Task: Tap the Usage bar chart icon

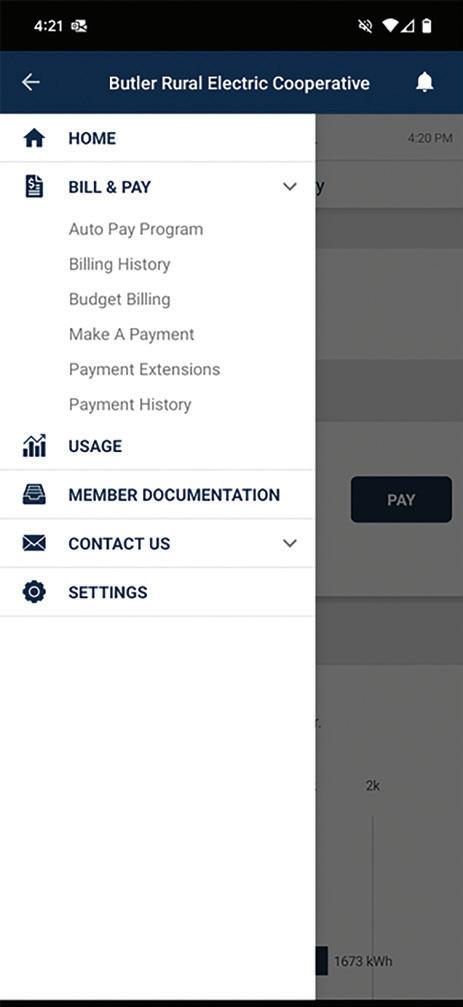Action: (34, 446)
